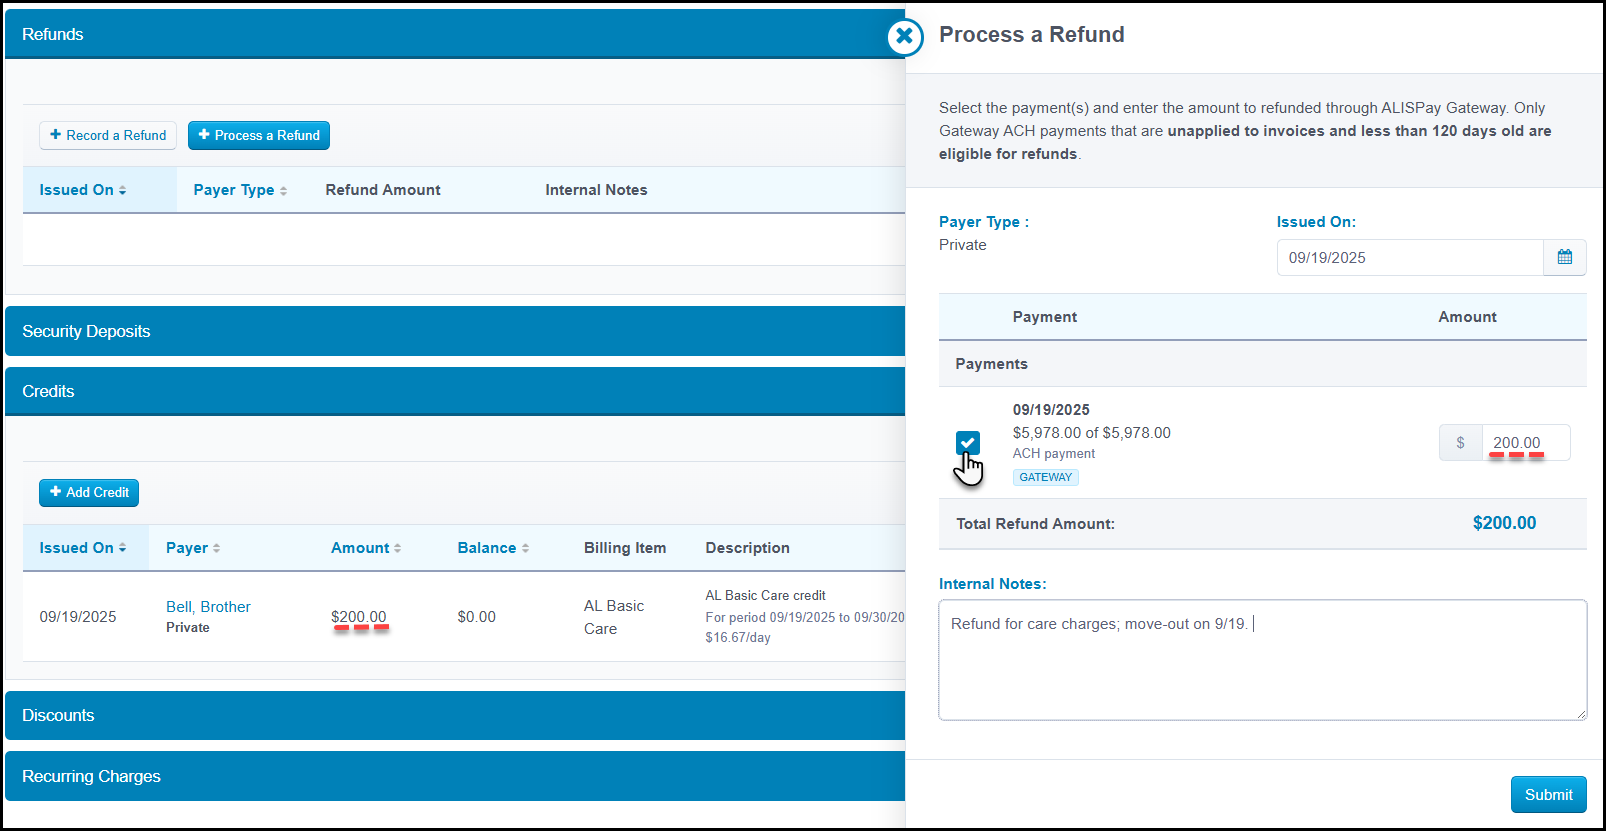The width and height of the screenshot is (1606, 831).
Task: Sort Credits table by Issued On
Action: point(83,548)
